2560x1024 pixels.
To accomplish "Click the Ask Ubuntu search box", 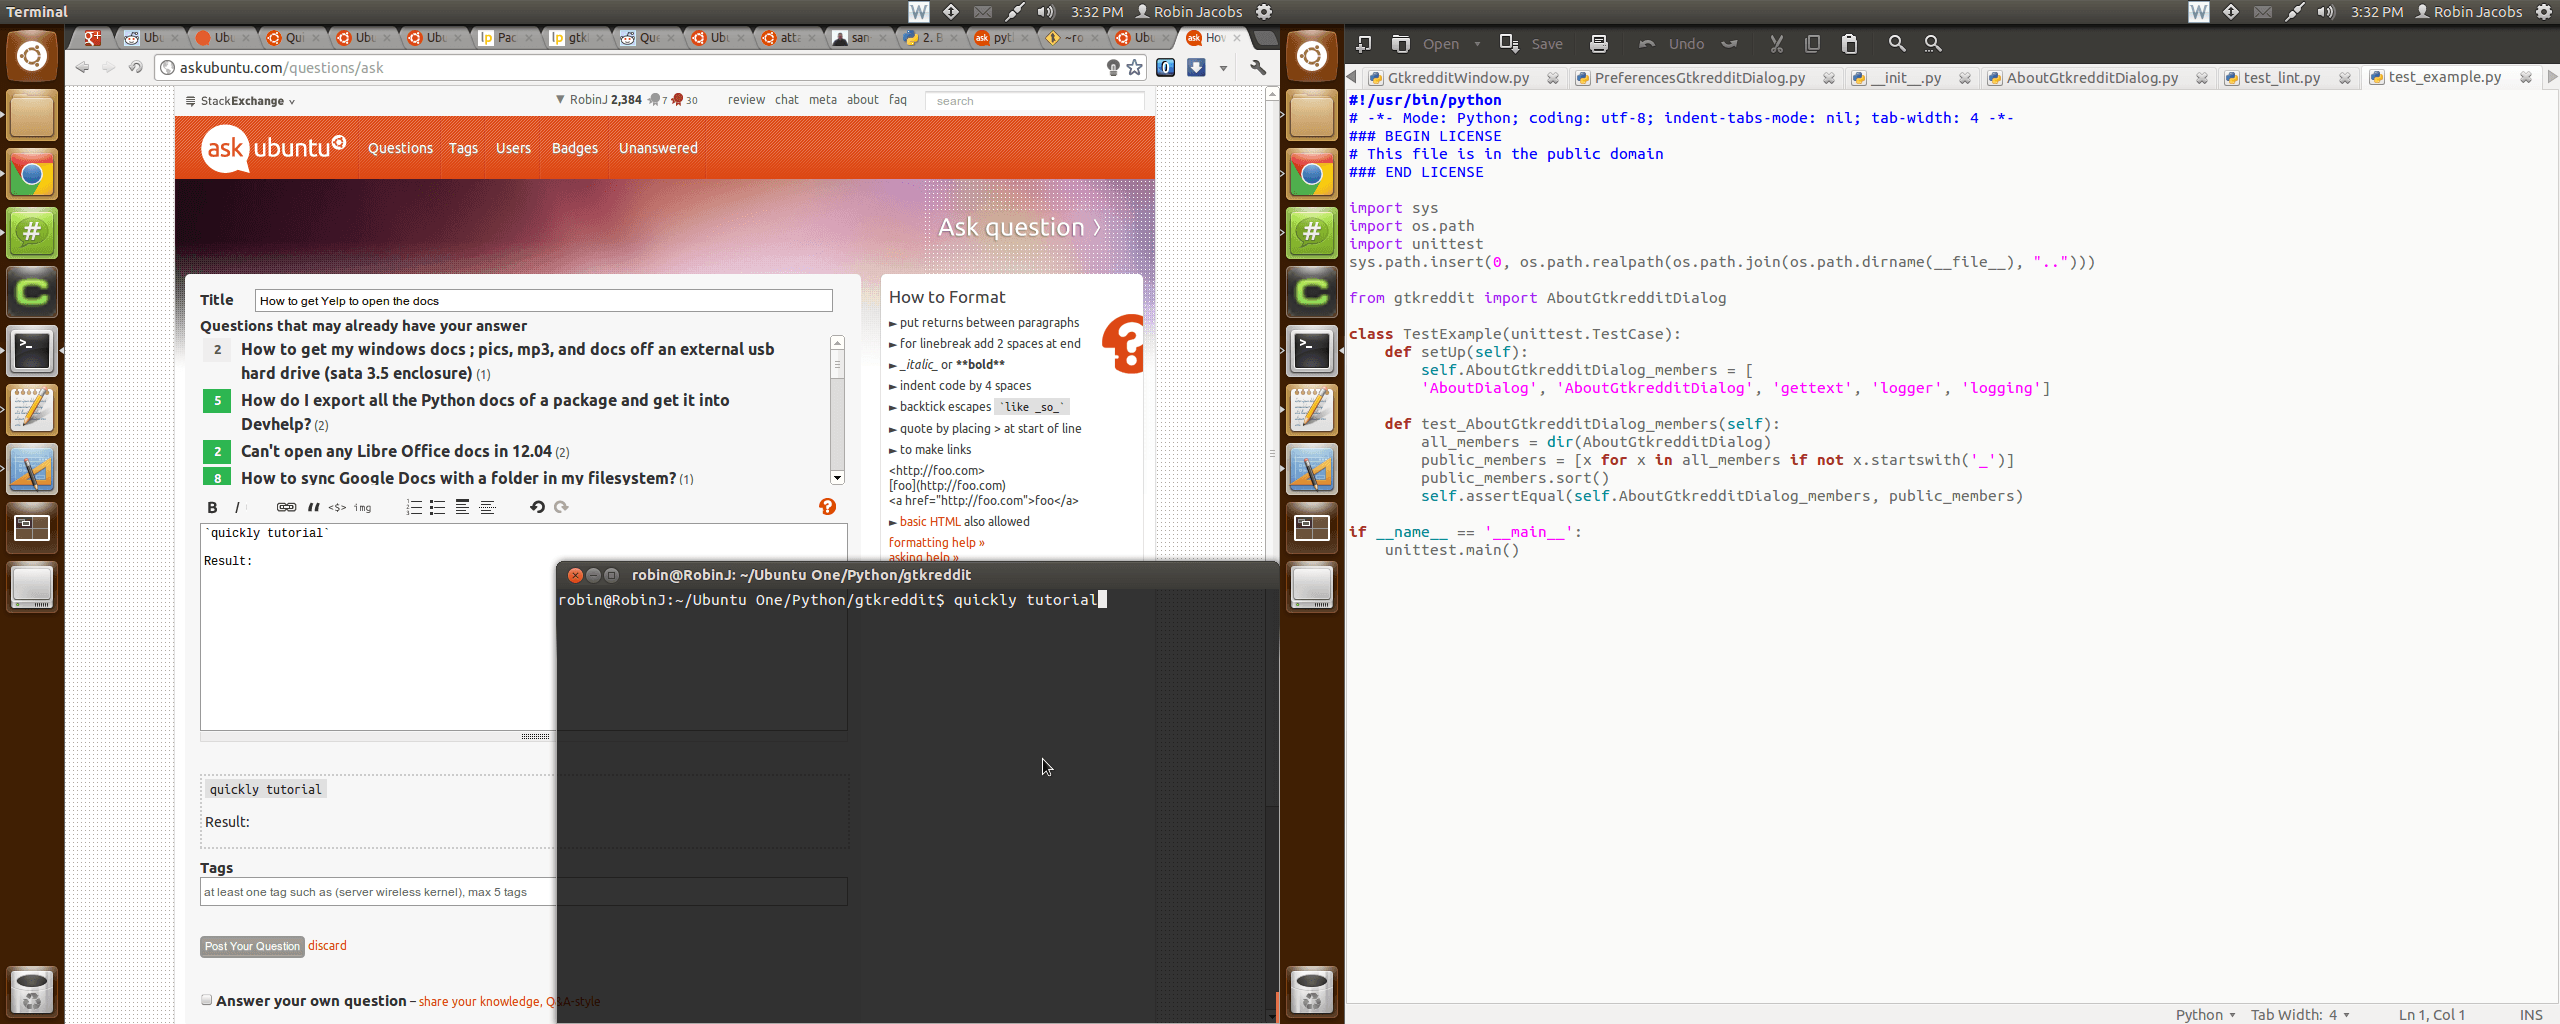I will (x=1034, y=101).
